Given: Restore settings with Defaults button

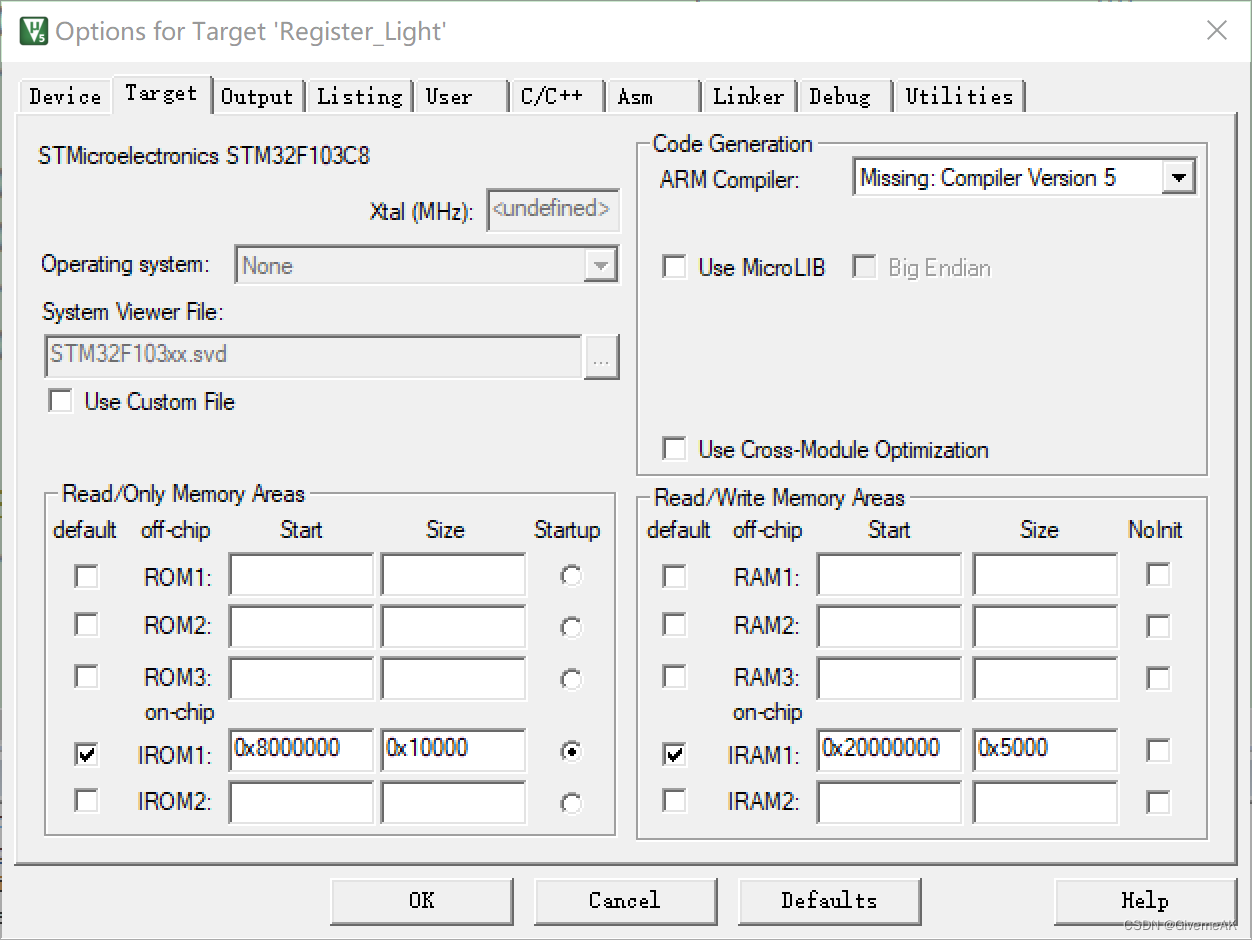Looking at the screenshot, I should tap(829, 900).
